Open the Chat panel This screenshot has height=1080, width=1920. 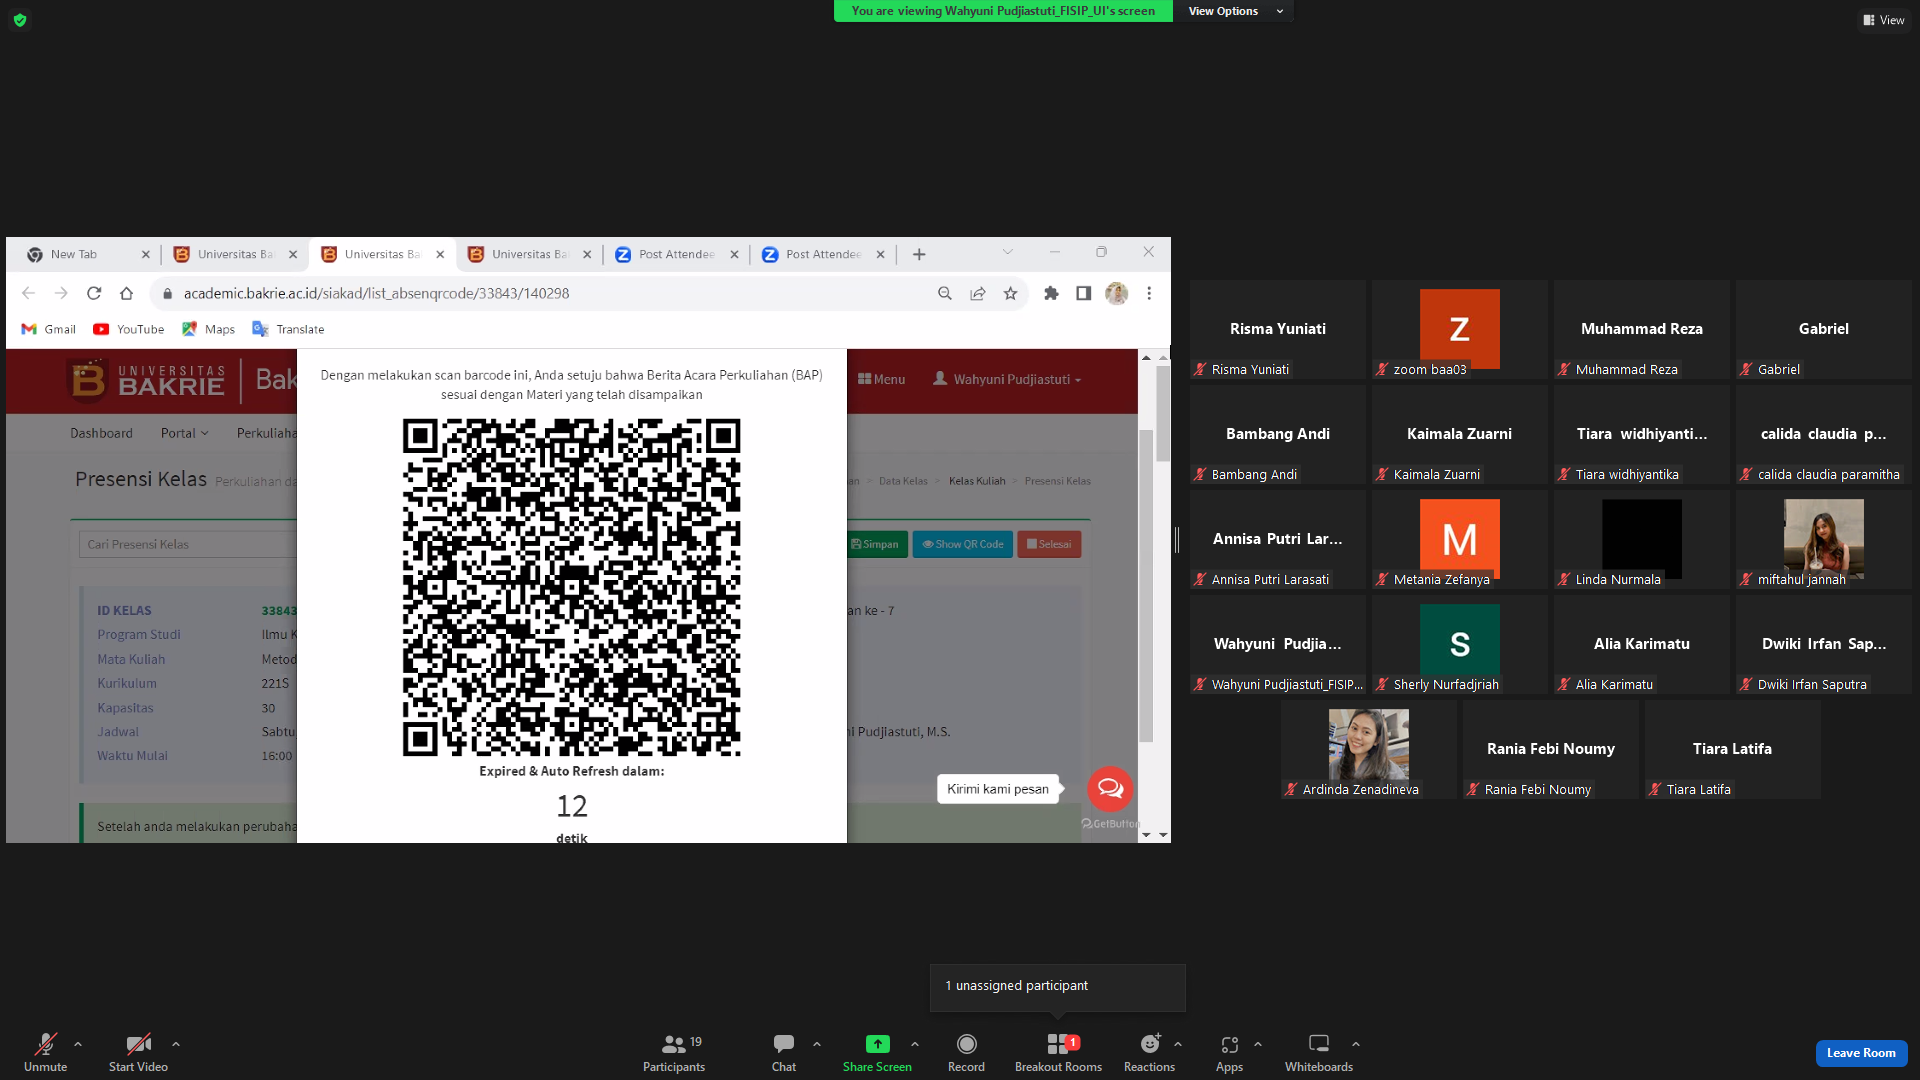pos(784,1052)
